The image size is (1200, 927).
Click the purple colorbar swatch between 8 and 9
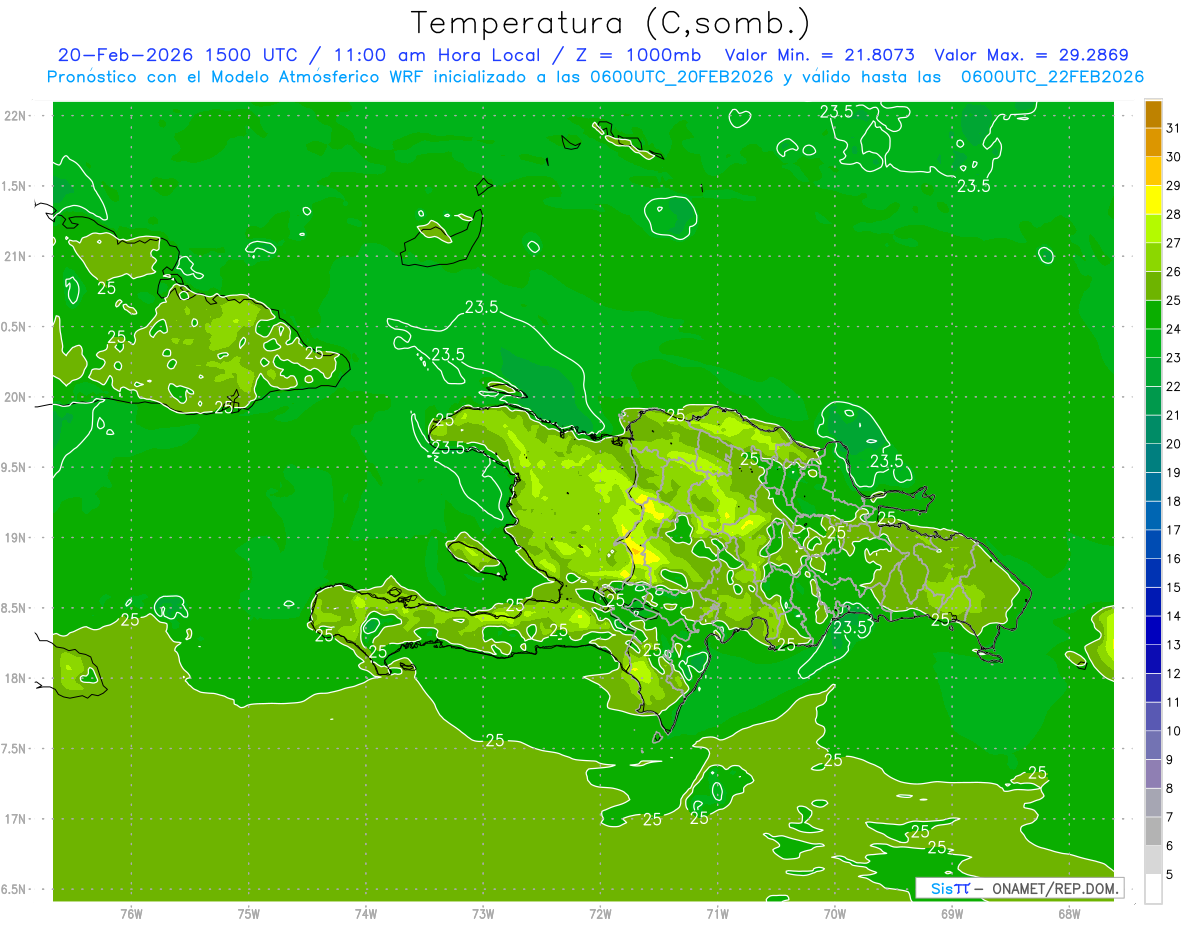(1153, 774)
